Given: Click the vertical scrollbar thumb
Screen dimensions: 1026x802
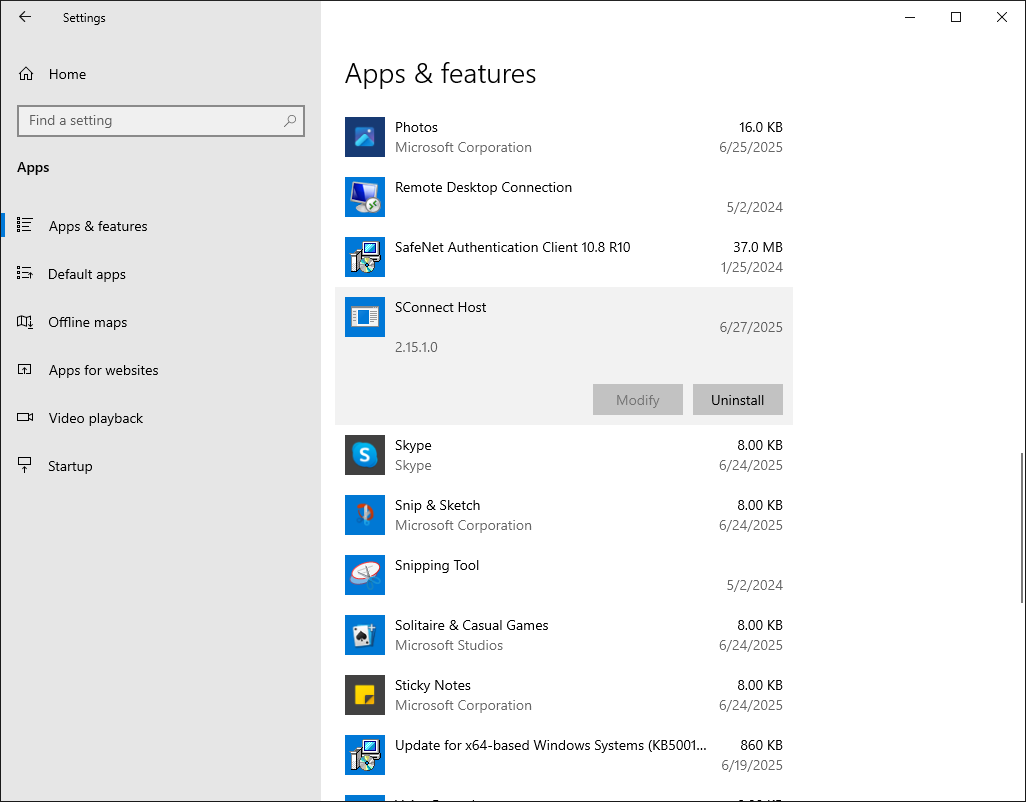Looking at the screenshot, I should point(1022,527).
